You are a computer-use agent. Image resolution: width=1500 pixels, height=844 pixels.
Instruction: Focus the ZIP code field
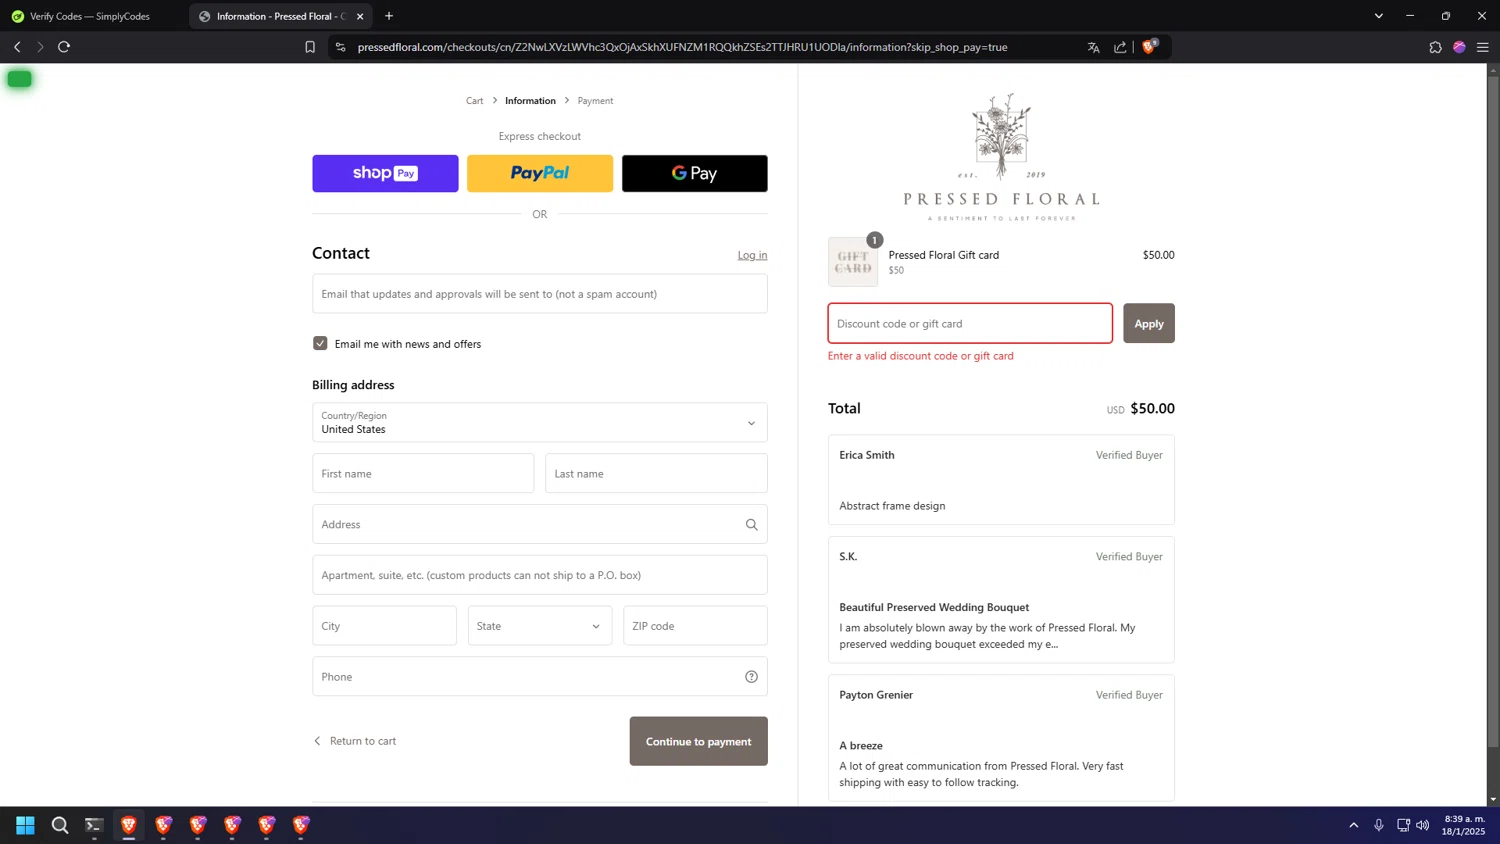(x=695, y=626)
